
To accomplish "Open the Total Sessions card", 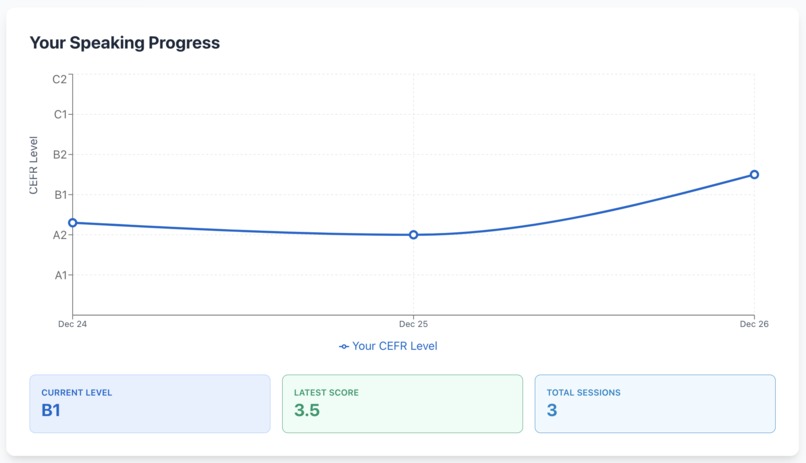I will (x=655, y=404).
